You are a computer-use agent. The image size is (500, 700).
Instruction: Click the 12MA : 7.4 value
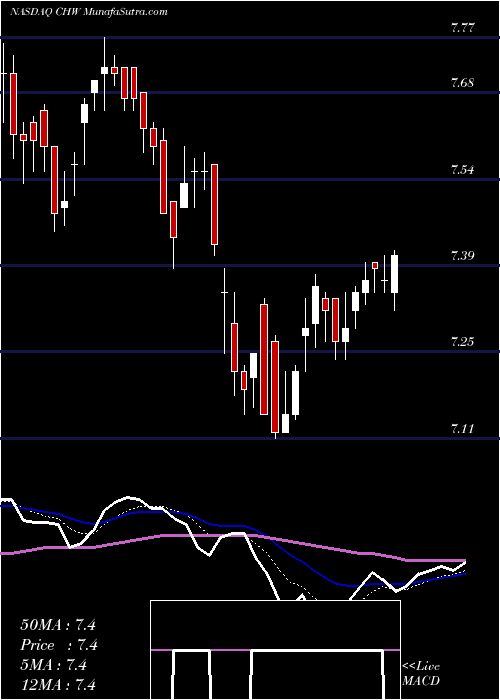pyautogui.click(x=58, y=685)
